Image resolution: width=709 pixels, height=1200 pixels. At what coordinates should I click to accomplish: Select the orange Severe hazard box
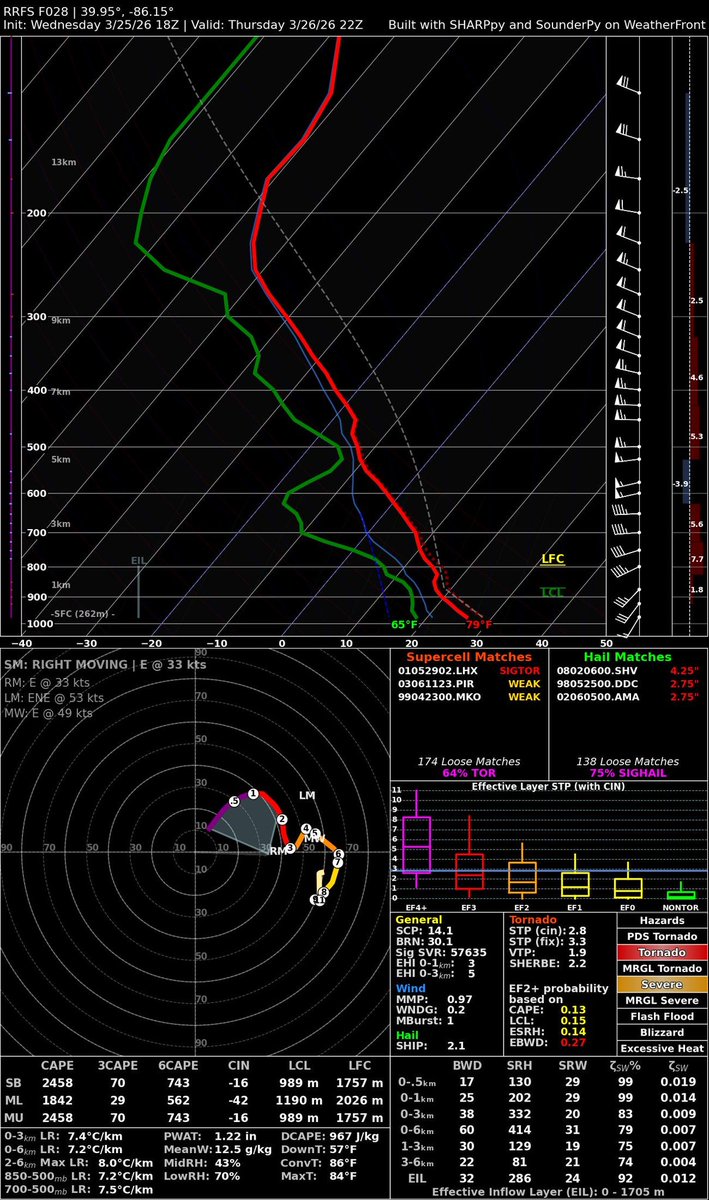662,983
